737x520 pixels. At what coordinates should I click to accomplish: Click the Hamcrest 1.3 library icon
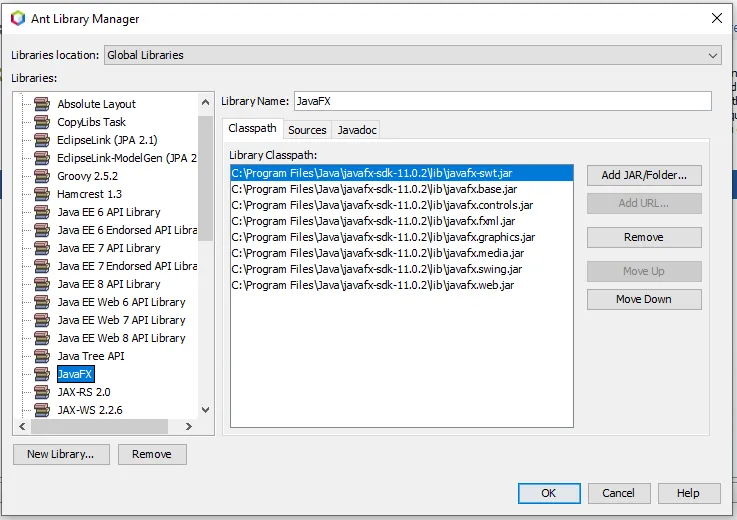tap(42, 194)
